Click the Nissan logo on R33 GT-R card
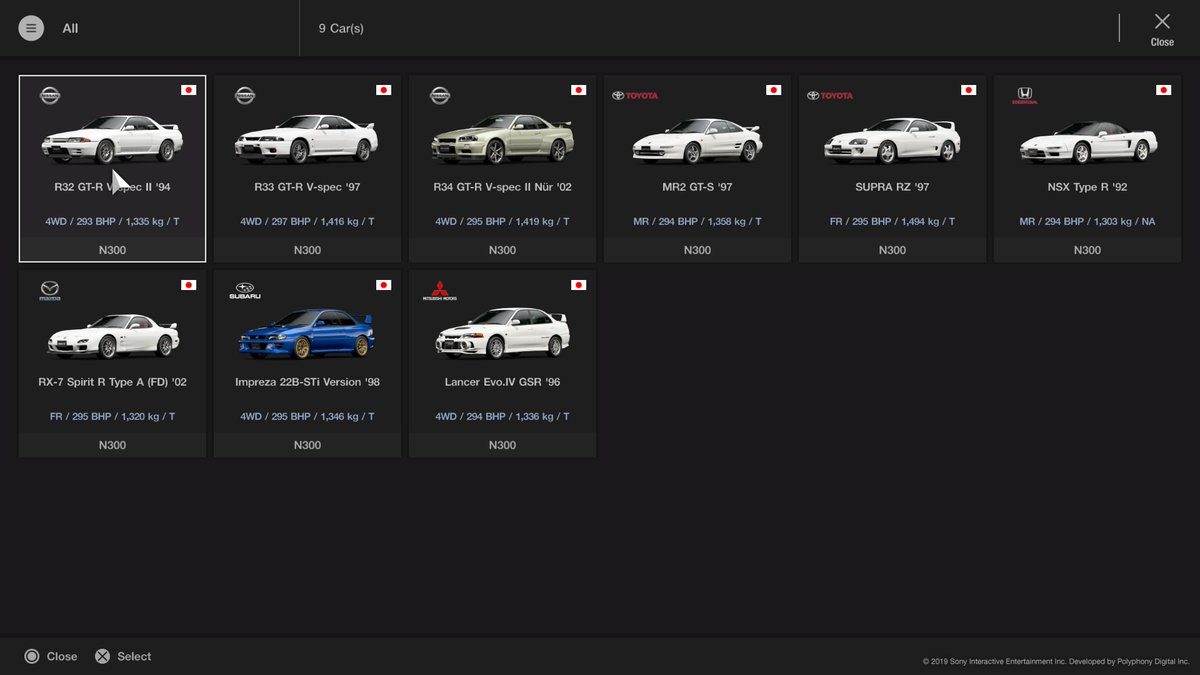1200x675 pixels. pyautogui.click(x=245, y=95)
